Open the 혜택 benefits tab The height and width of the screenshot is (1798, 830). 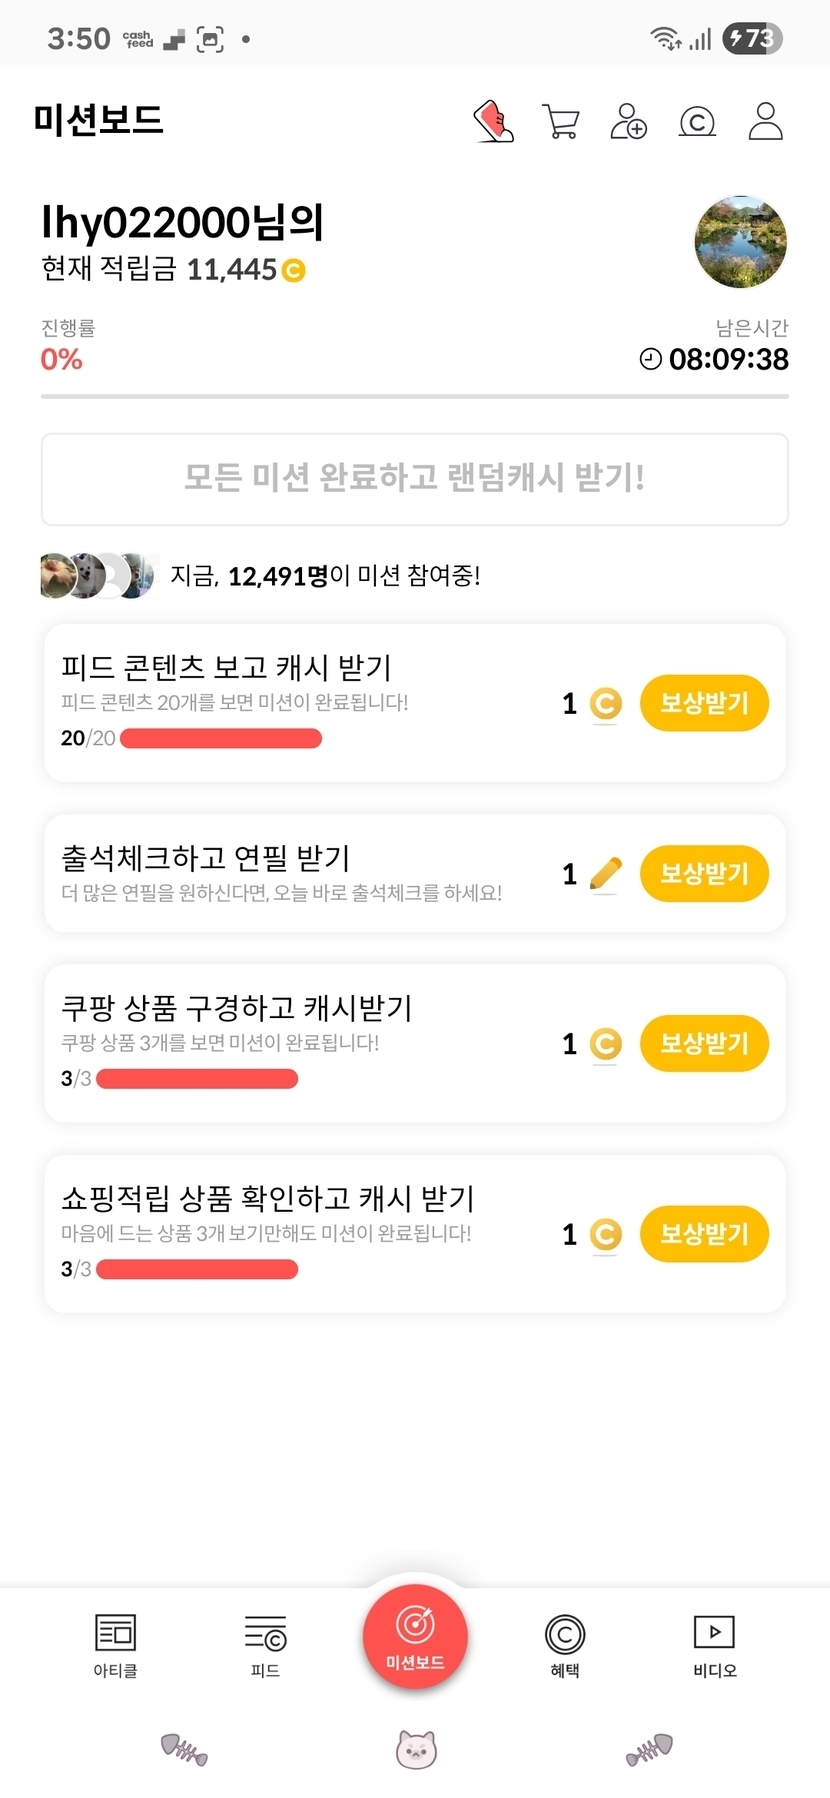(565, 1645)
